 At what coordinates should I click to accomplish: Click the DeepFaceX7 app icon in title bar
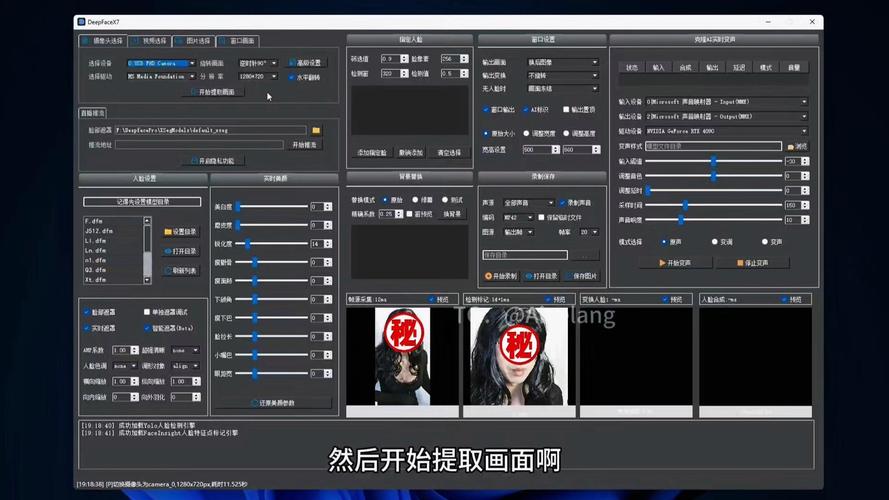tap(81, 22)
